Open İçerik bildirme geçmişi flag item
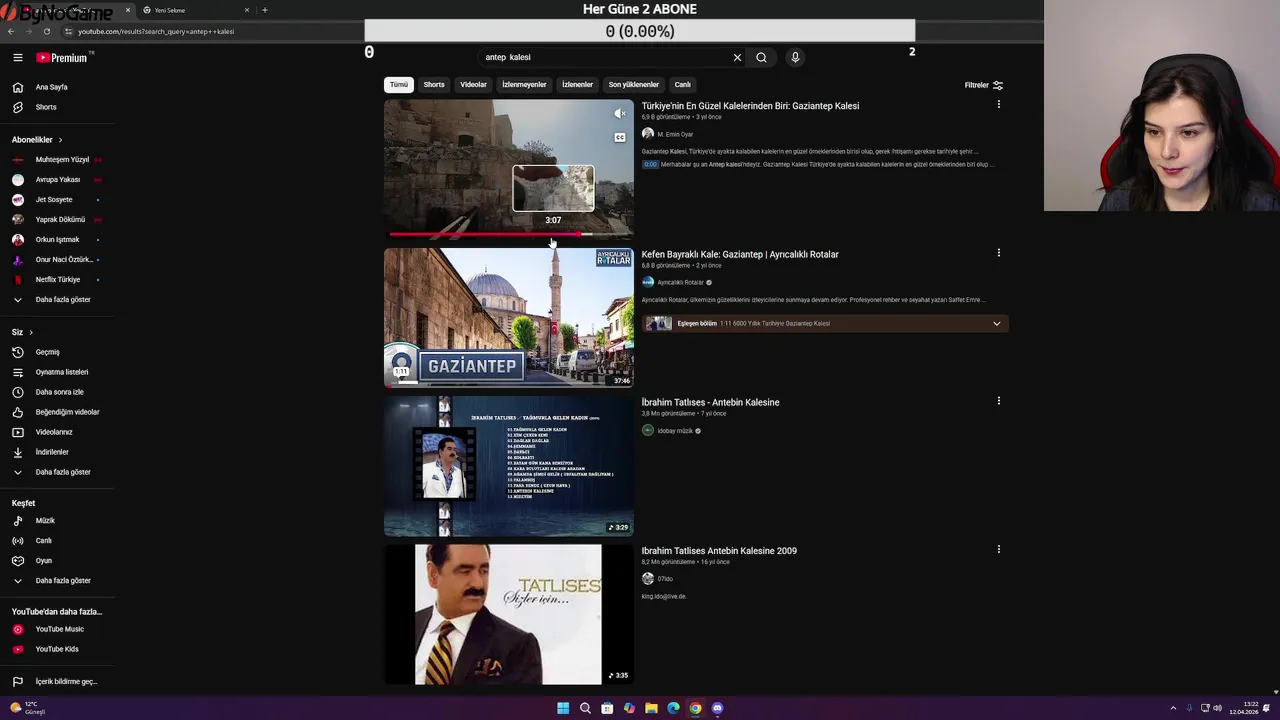This screenshot has width=1280, height=720. tap(66, 682)
